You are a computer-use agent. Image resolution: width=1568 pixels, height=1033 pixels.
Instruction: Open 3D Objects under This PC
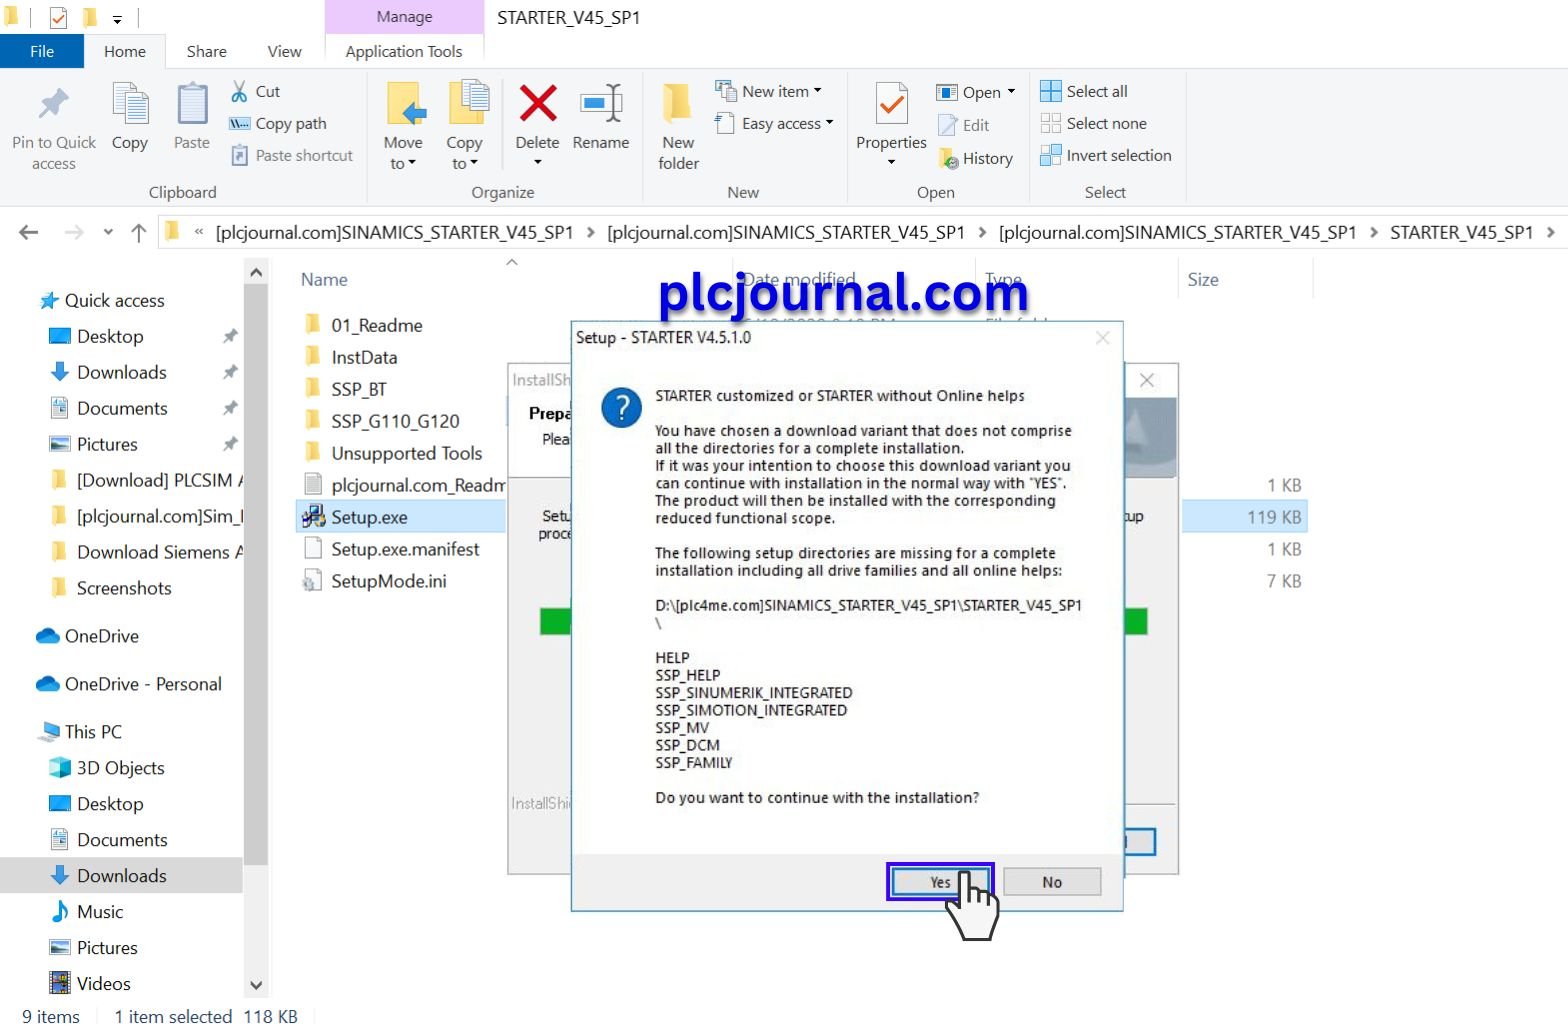(120, 768)
